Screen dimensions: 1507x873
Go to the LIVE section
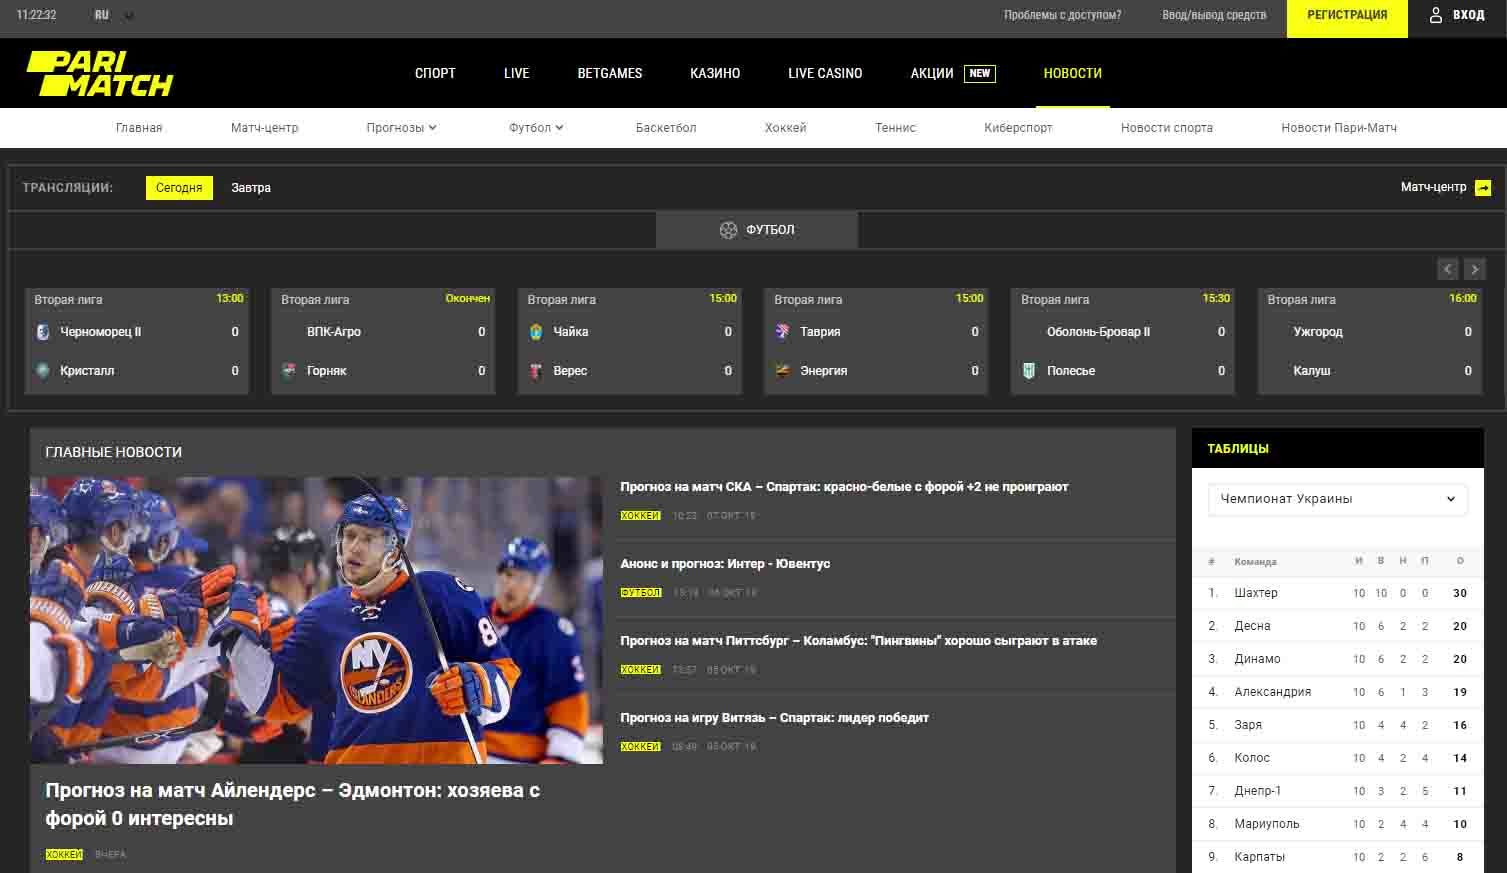coord(517,73)
